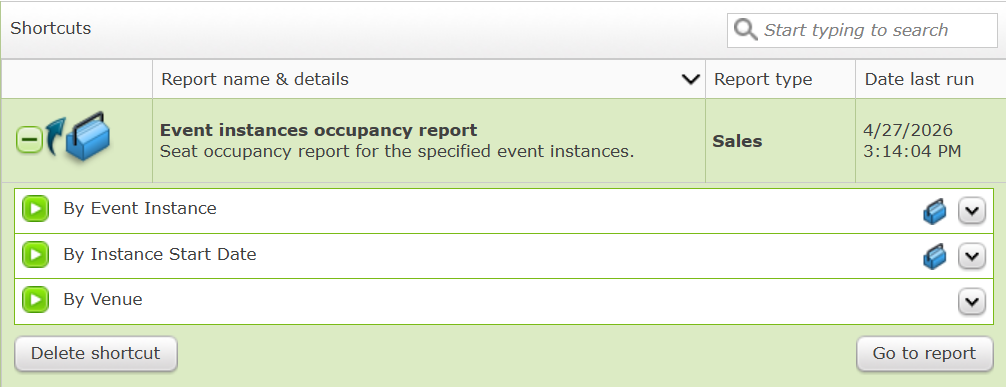Click the magnifier search icon
This screenshot has height=387, width=1006.
click(745, 30)
